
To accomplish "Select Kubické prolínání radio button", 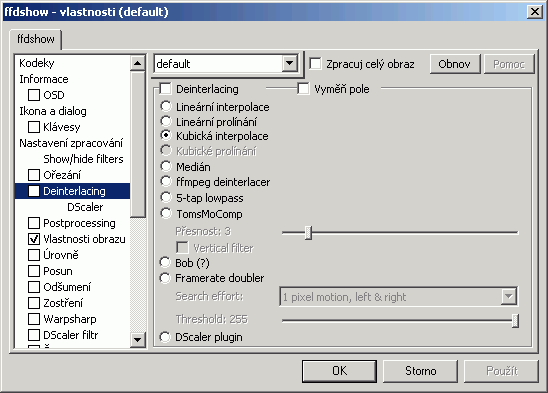I will (x=166, y=151).
